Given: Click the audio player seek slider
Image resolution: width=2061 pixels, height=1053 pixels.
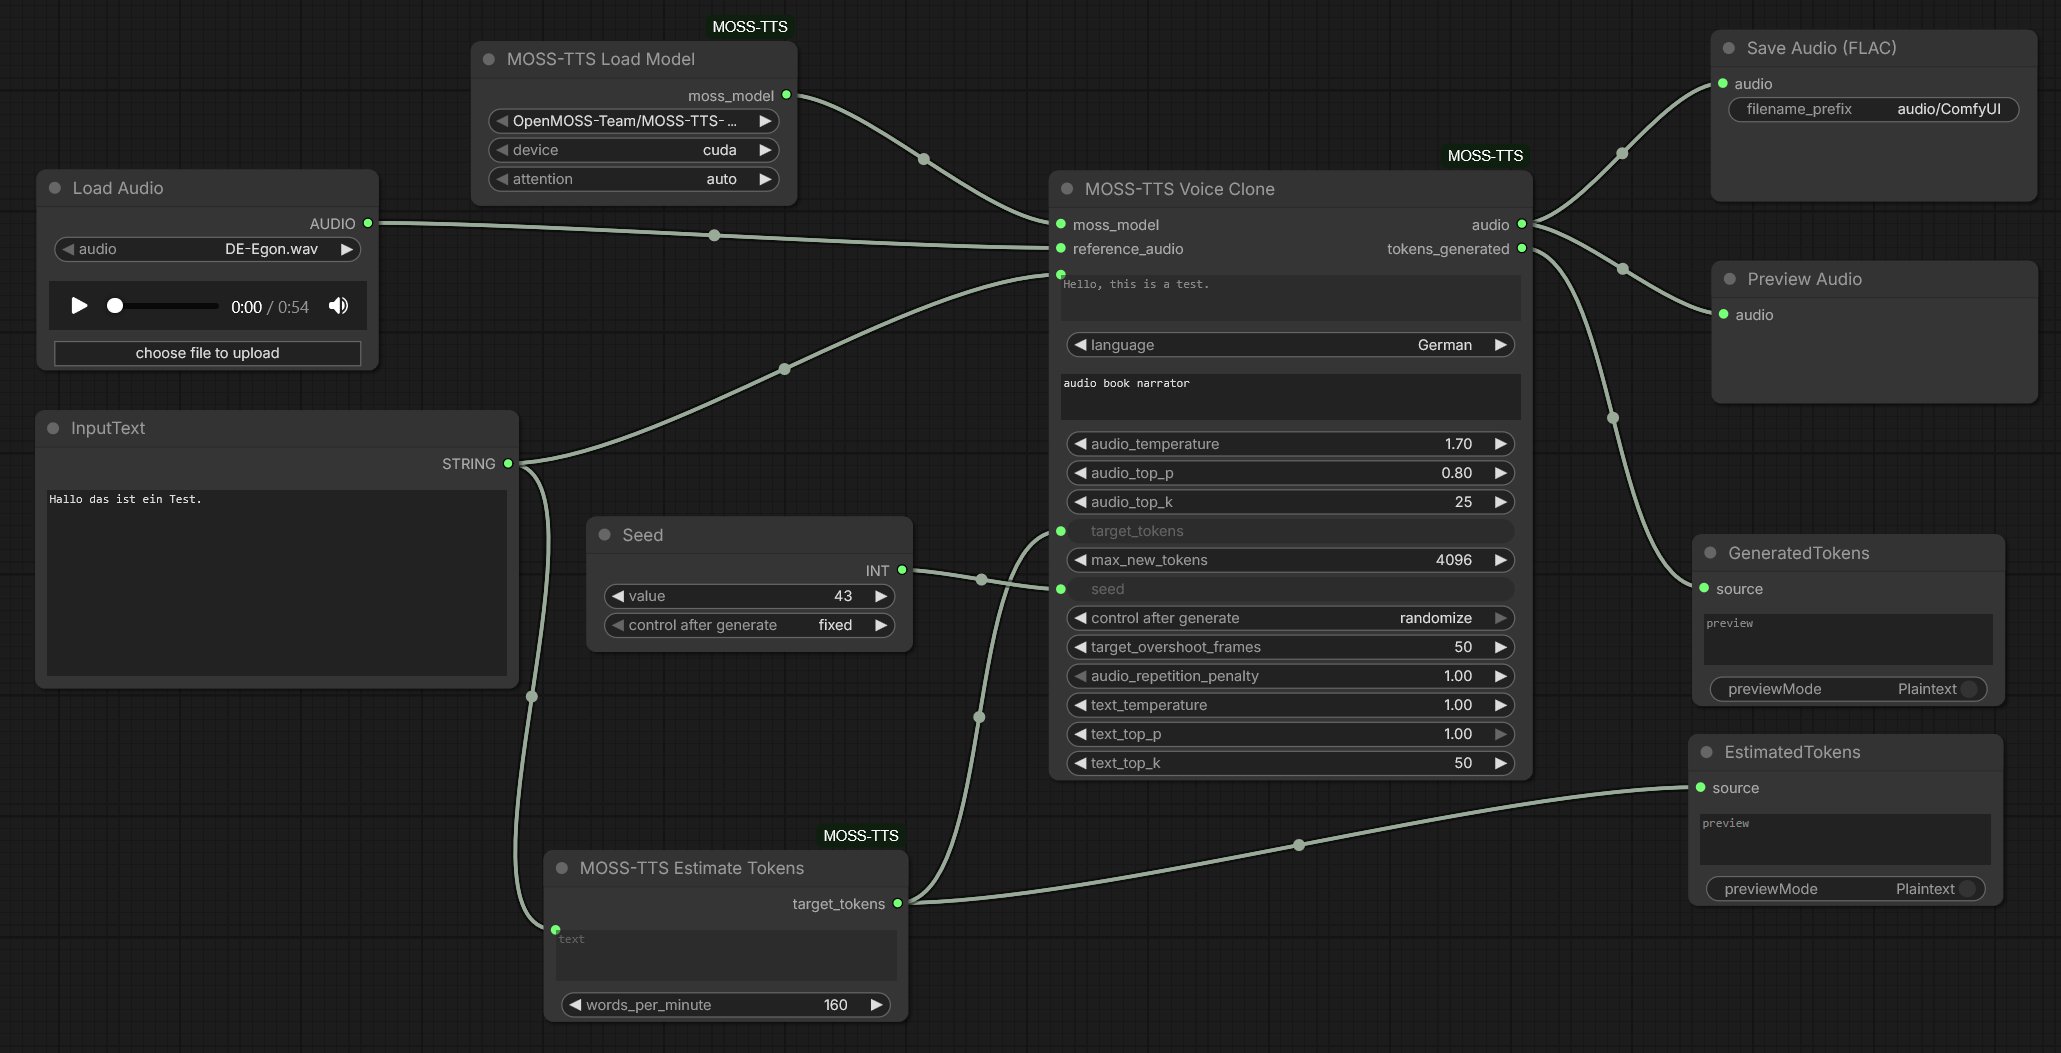Looking at the screenshot, I should tap(162, 306).
